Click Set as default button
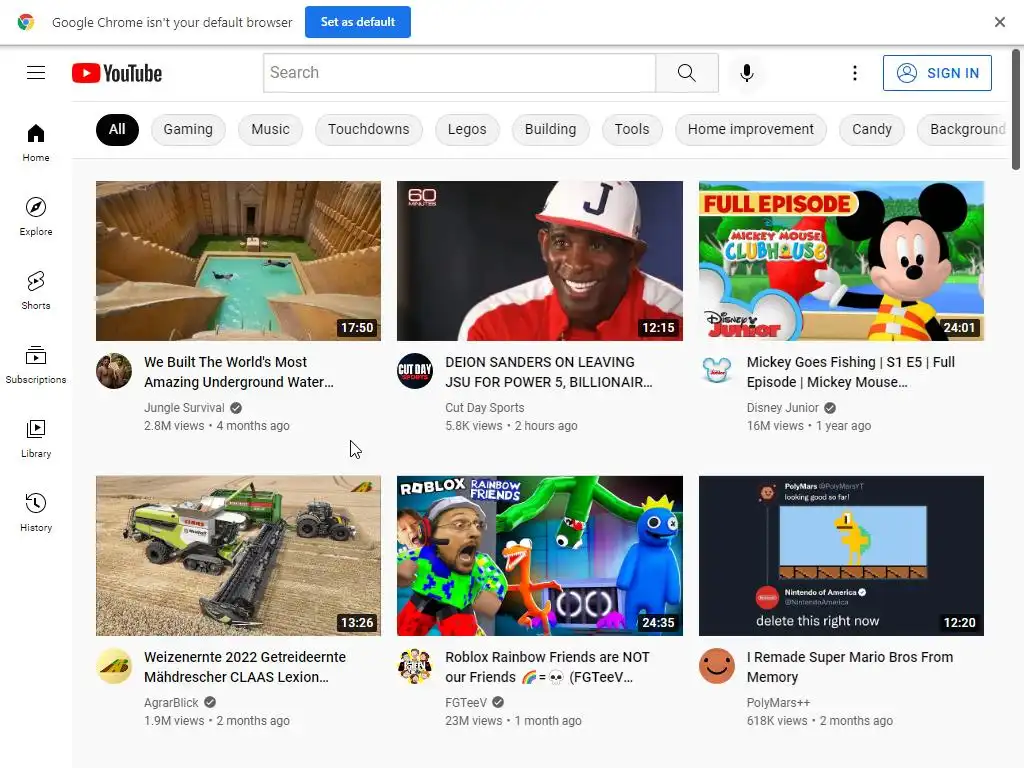 pyautogui.click(x=358, y=22)
